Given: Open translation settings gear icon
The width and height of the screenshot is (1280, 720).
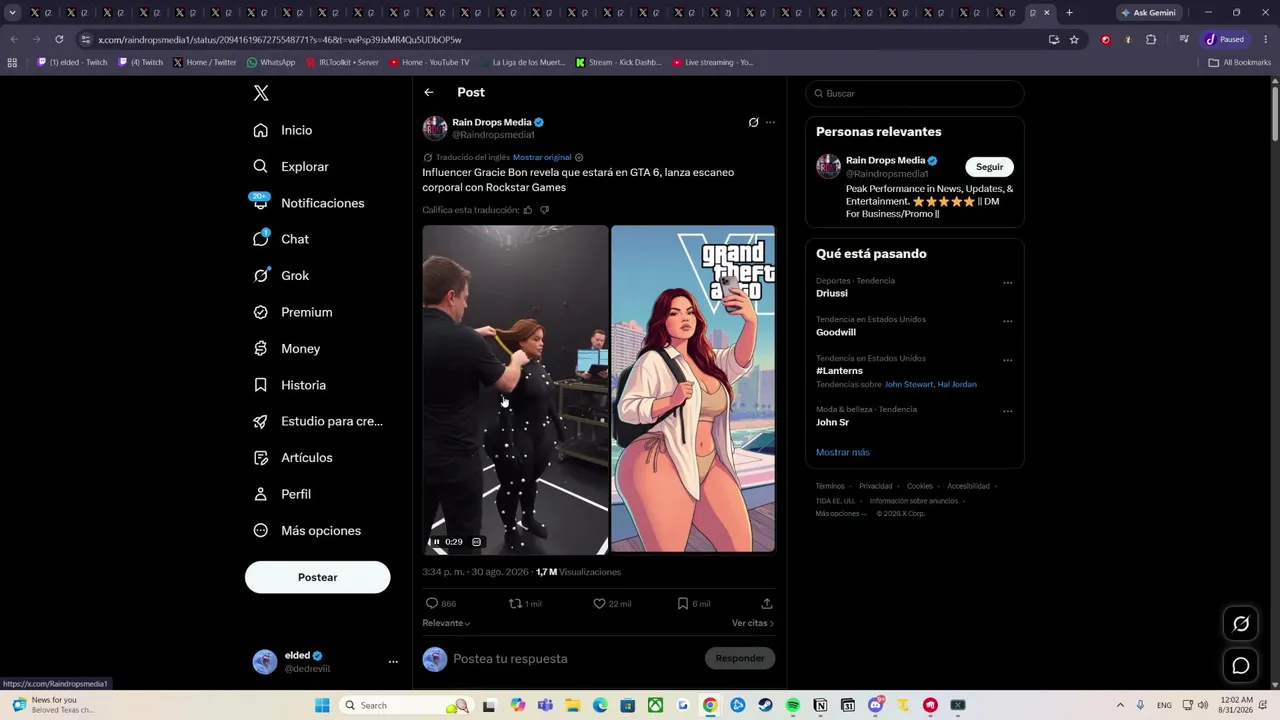Looking at the screenshot, I should pos(579,157).
